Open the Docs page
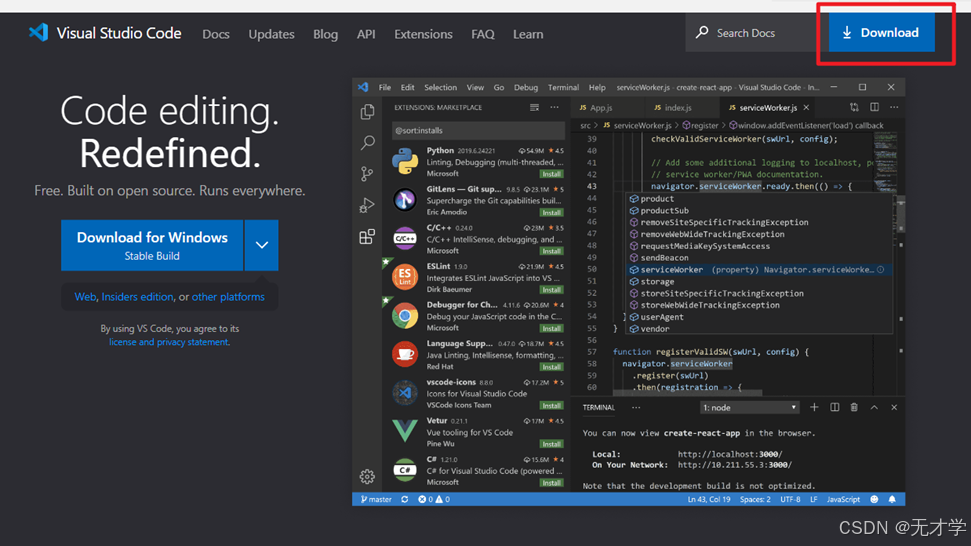Viewport: 971px width, 546px height. (x=216, y=34)
